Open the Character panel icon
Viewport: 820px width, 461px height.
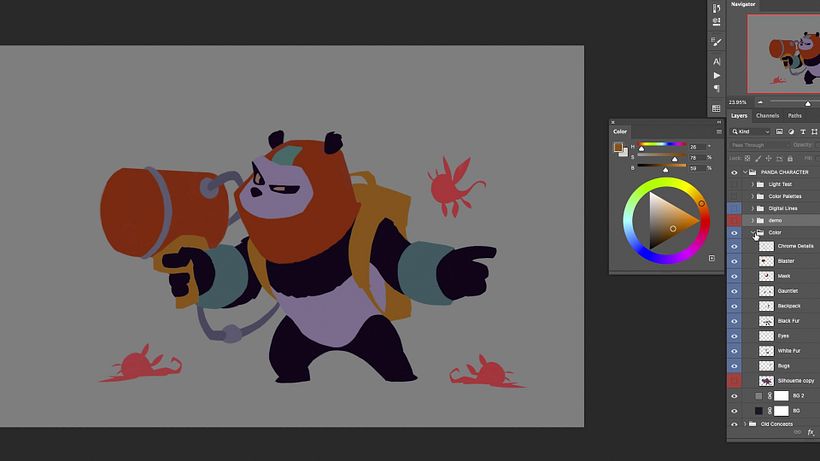(716, 62)
